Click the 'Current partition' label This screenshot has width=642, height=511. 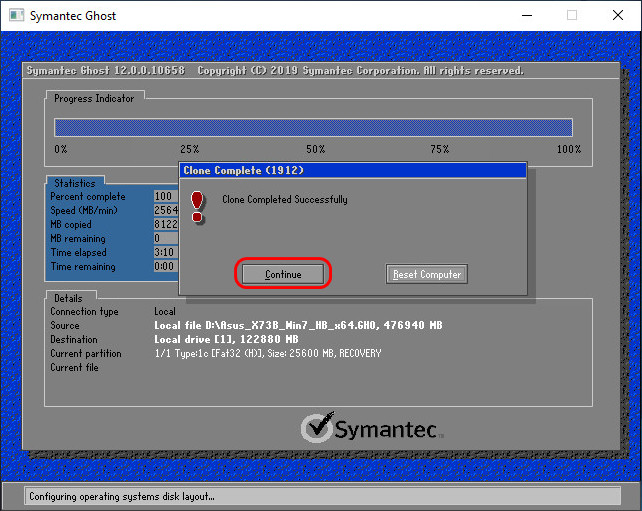[x=86, y=353]
